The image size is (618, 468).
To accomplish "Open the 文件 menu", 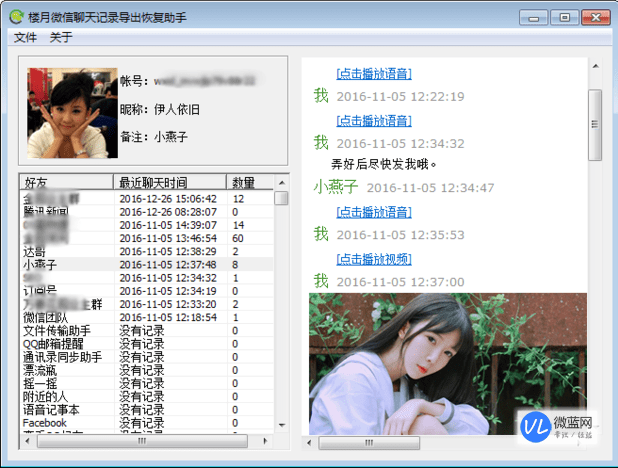I will (x=25, y=37).
